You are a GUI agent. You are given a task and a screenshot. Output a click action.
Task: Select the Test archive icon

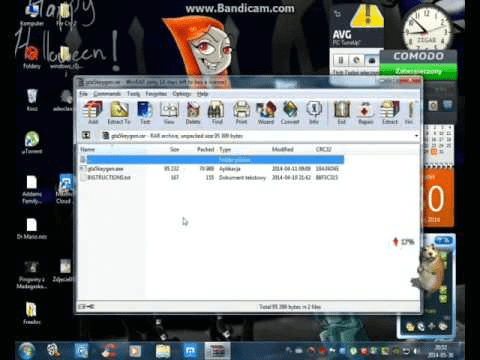(145, 113)
